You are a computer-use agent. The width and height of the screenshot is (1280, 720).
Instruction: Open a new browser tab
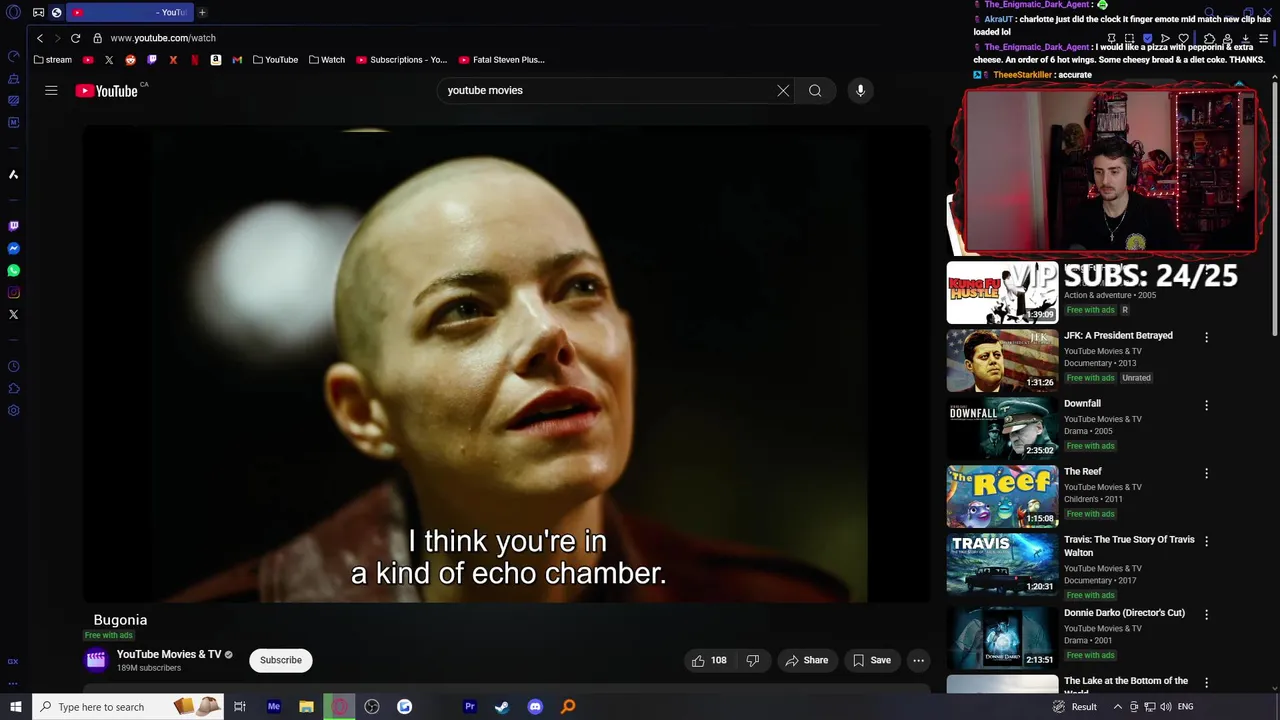tap(202, 12)
